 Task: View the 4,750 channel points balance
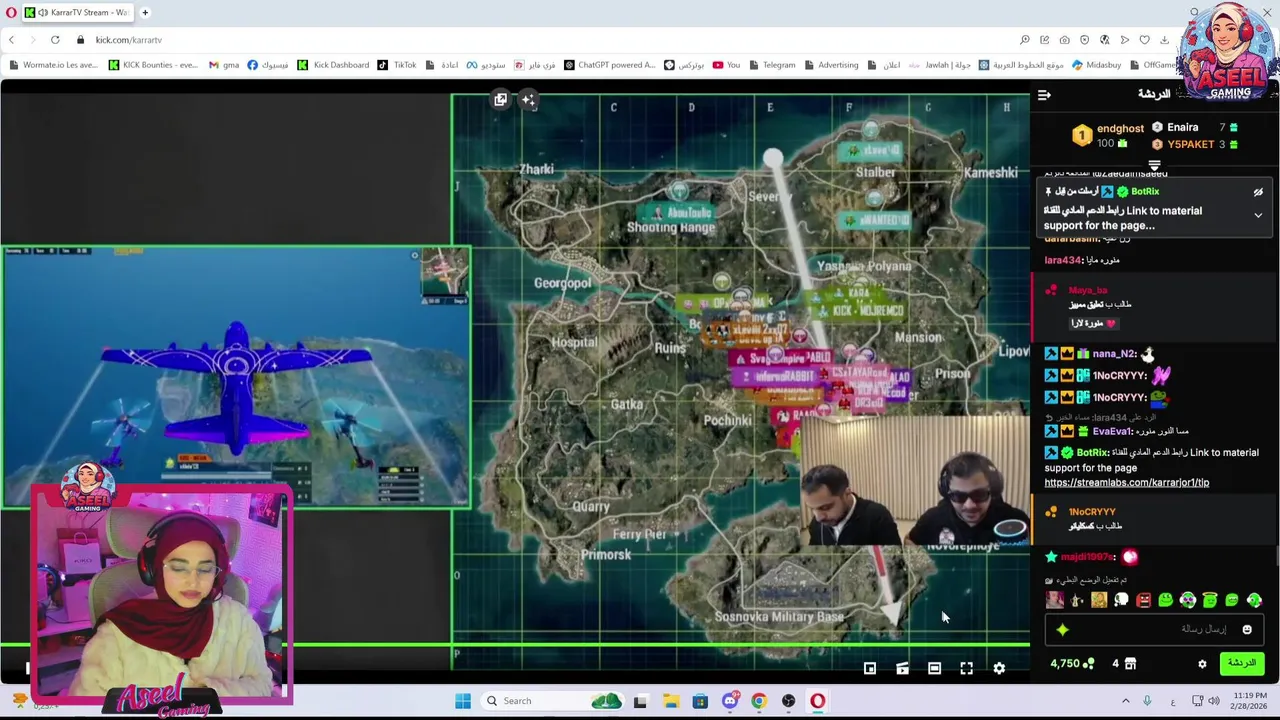[1072, 663]
